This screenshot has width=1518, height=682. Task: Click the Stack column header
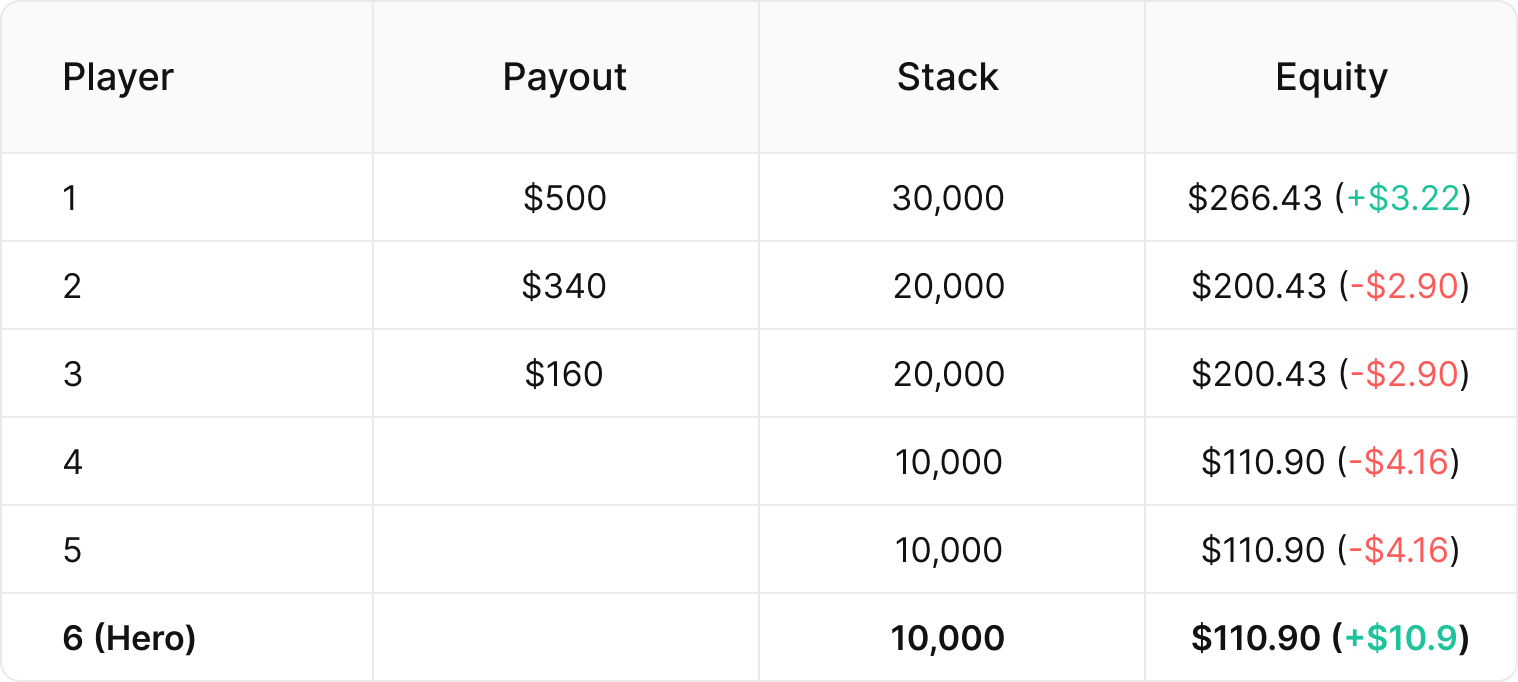(948, 77)
